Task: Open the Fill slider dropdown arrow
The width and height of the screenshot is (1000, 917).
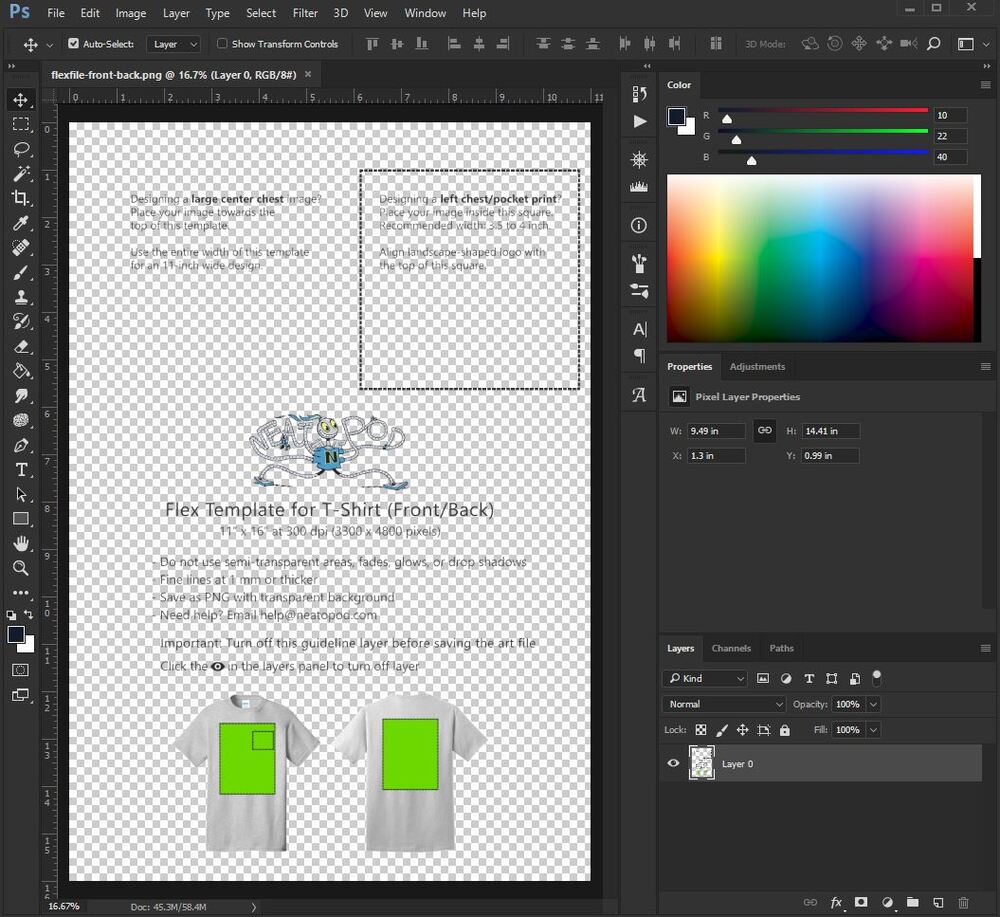Action: point(873,730)
